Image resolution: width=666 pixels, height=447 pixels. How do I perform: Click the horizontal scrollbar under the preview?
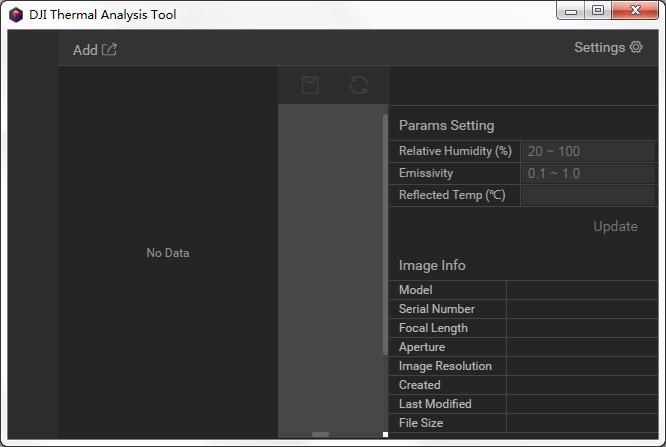point(320,434)
